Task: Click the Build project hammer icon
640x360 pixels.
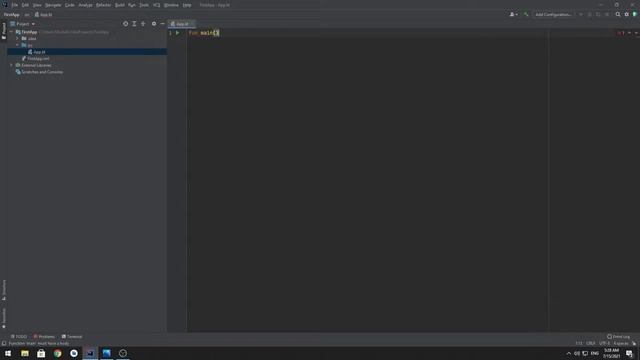Action: (526, 15)
